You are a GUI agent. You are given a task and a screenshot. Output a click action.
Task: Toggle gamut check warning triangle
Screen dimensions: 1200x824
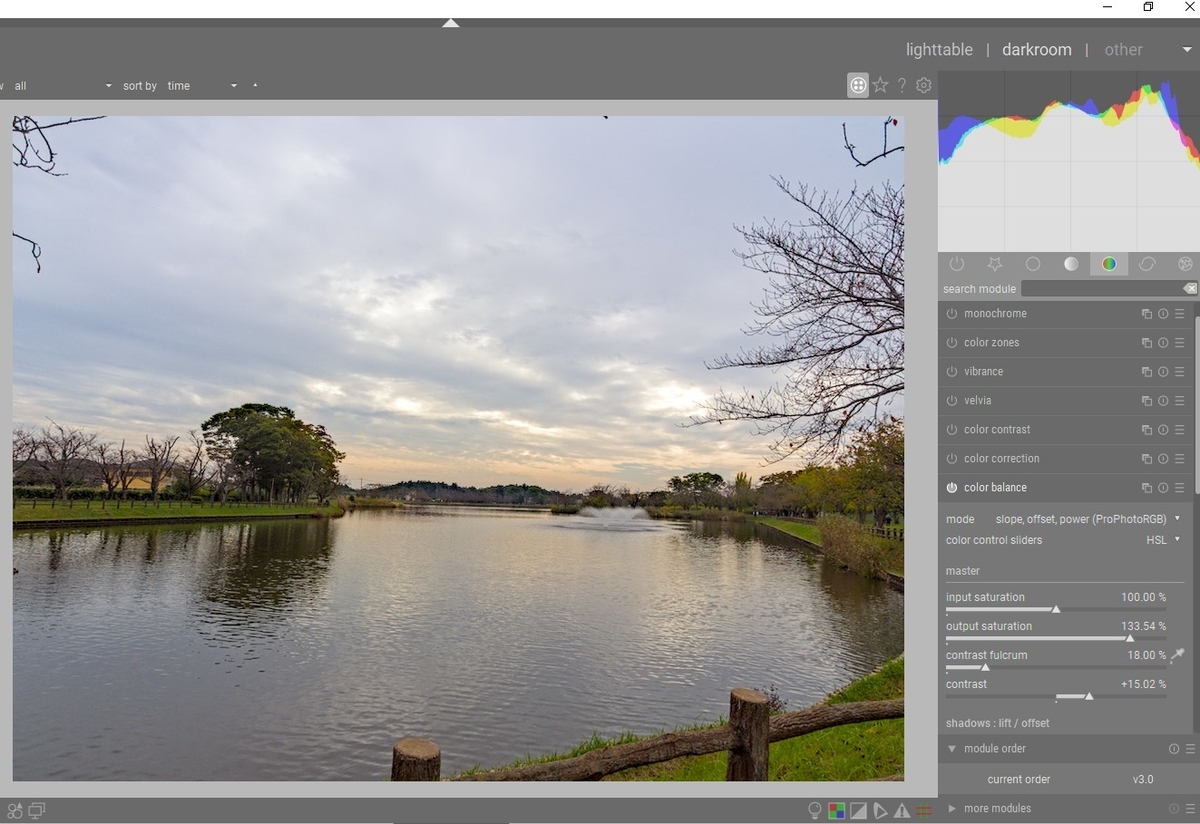(902, 811)
